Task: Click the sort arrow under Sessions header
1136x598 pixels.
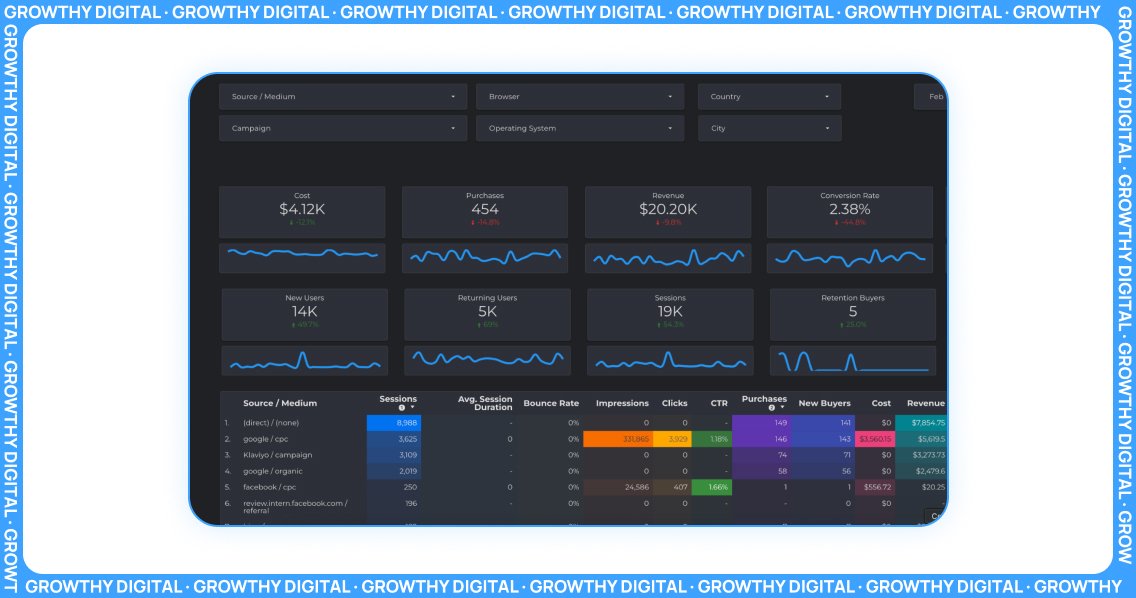Action: point(412,408)
